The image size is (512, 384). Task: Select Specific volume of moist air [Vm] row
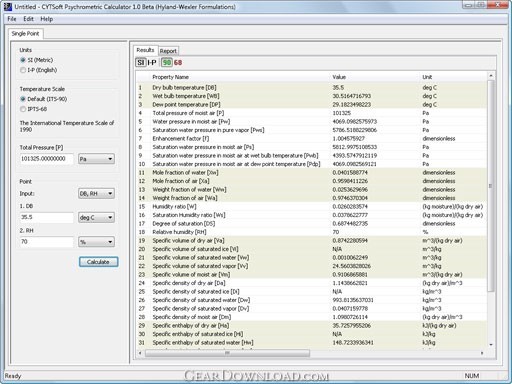pyautogui.click(x=312, y=275)
